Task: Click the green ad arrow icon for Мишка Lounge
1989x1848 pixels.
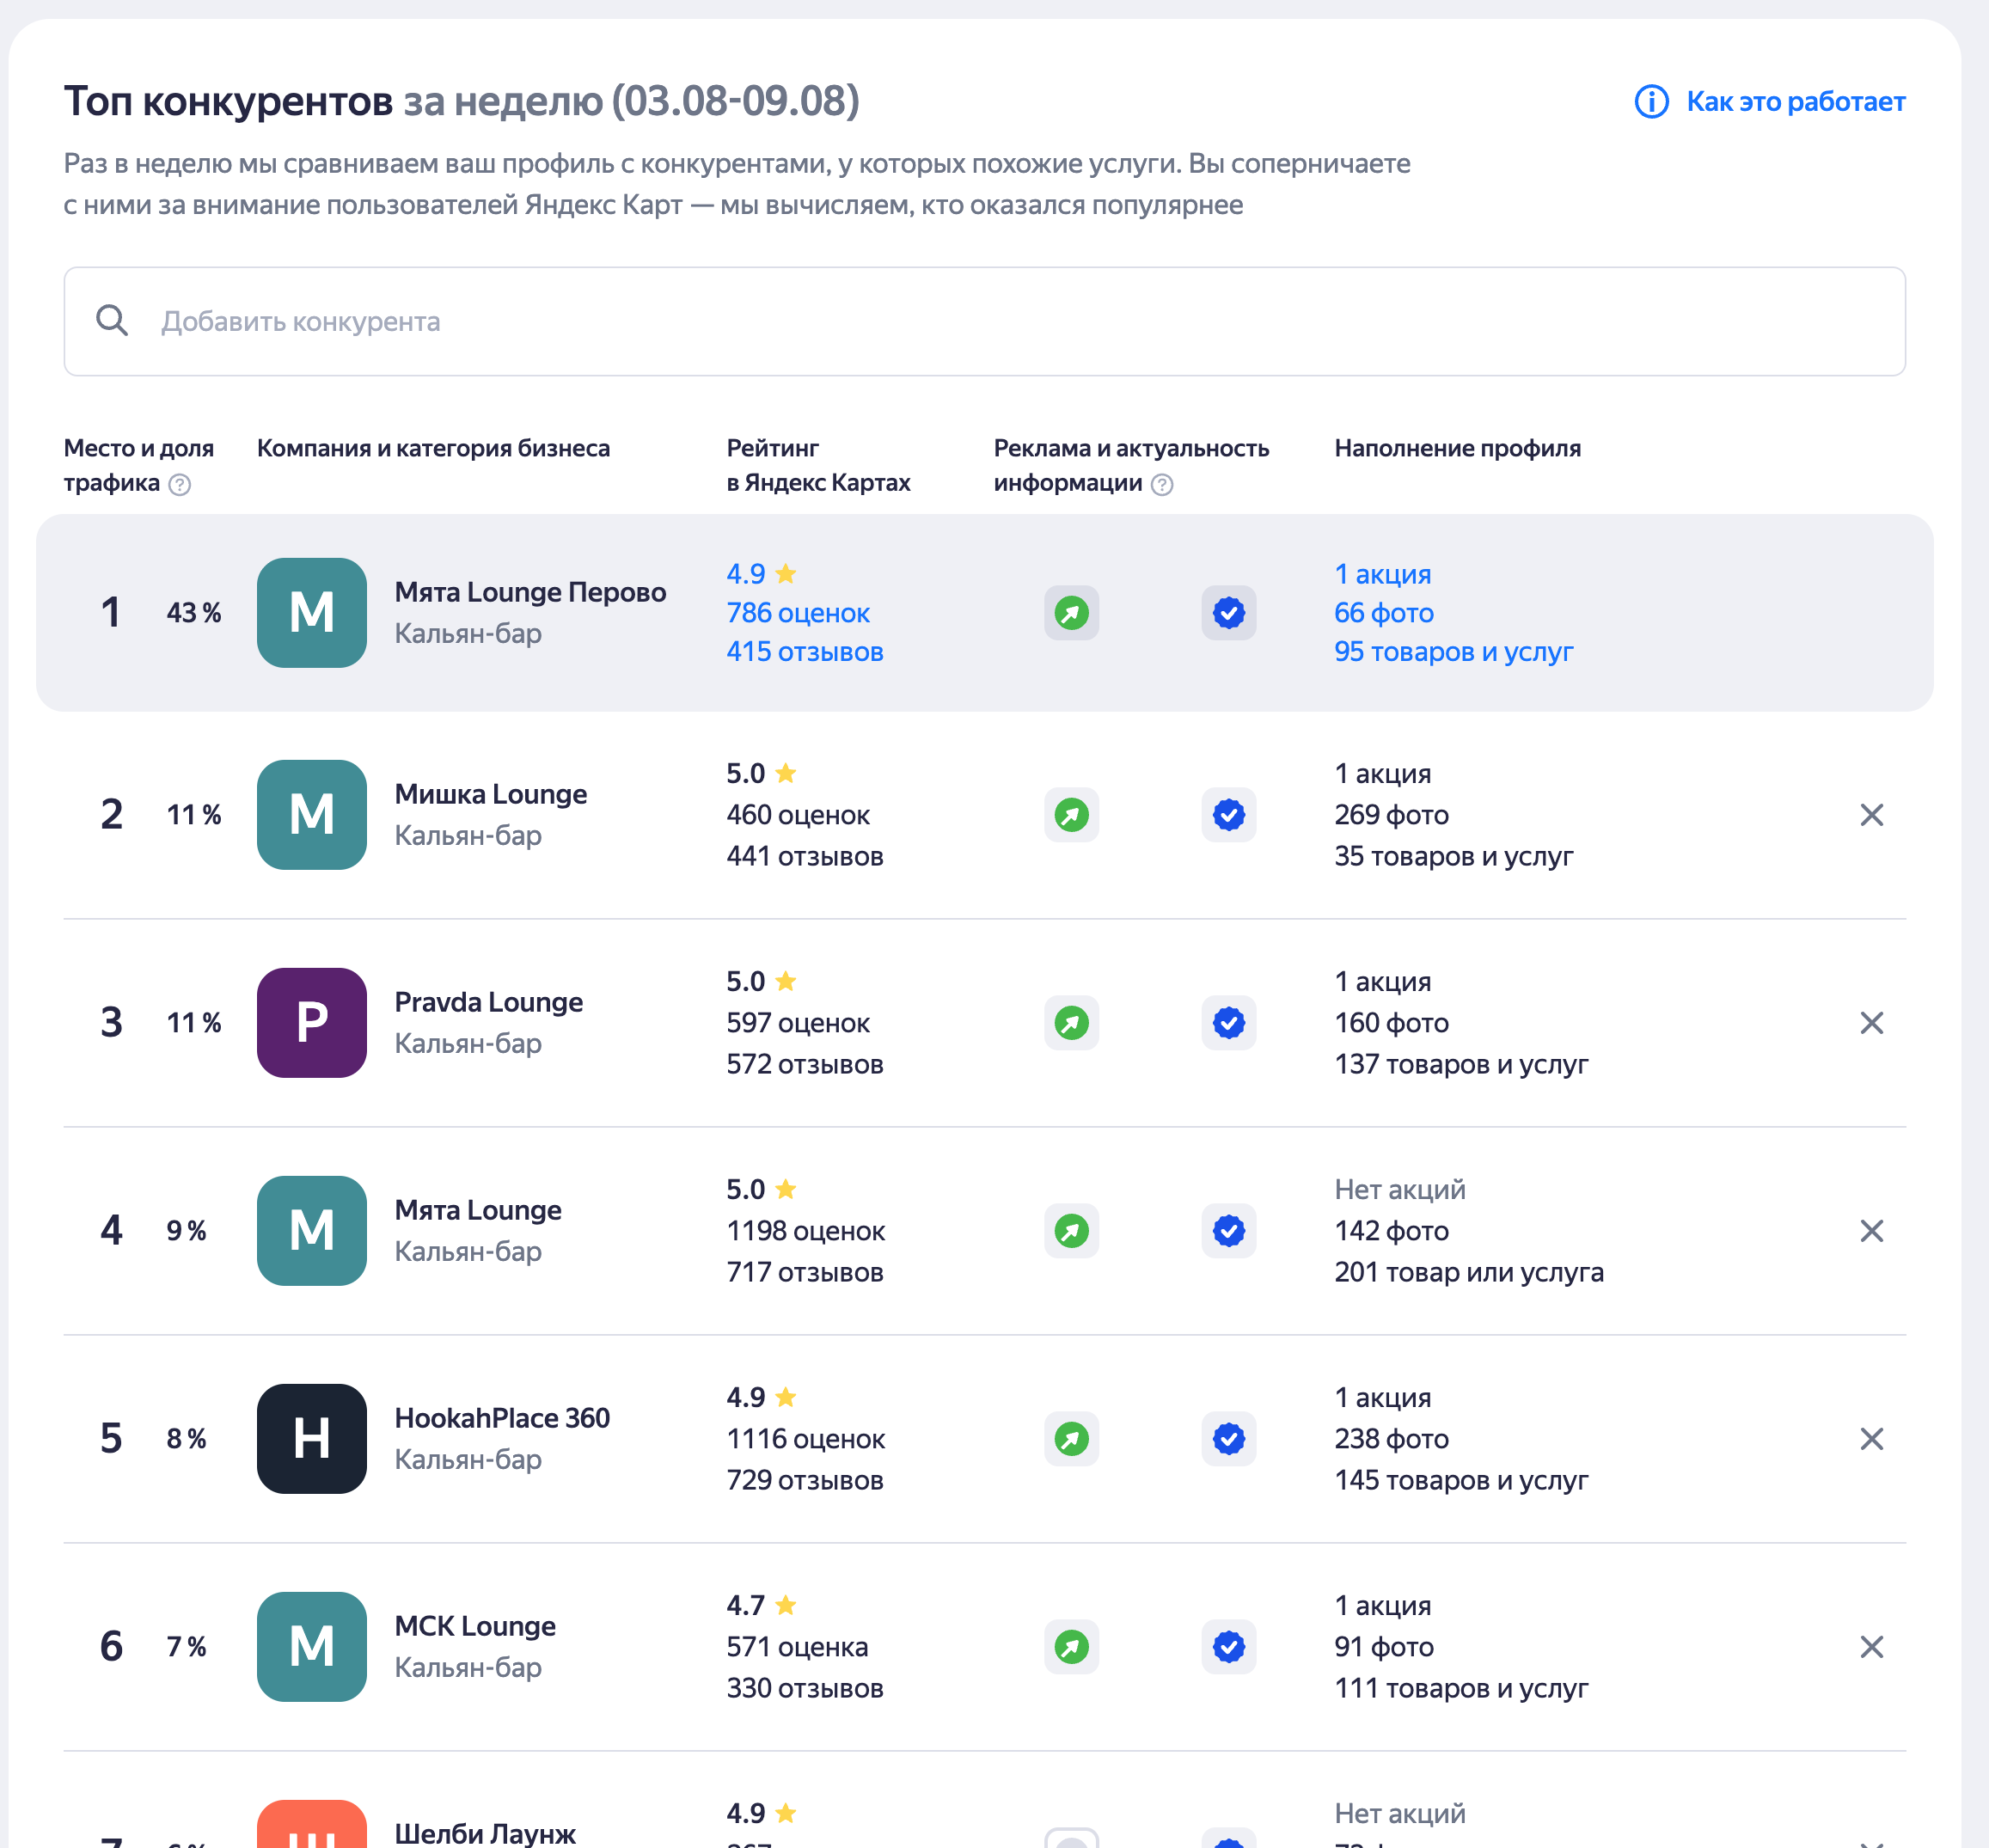Action: click(x=1071, y=815)
